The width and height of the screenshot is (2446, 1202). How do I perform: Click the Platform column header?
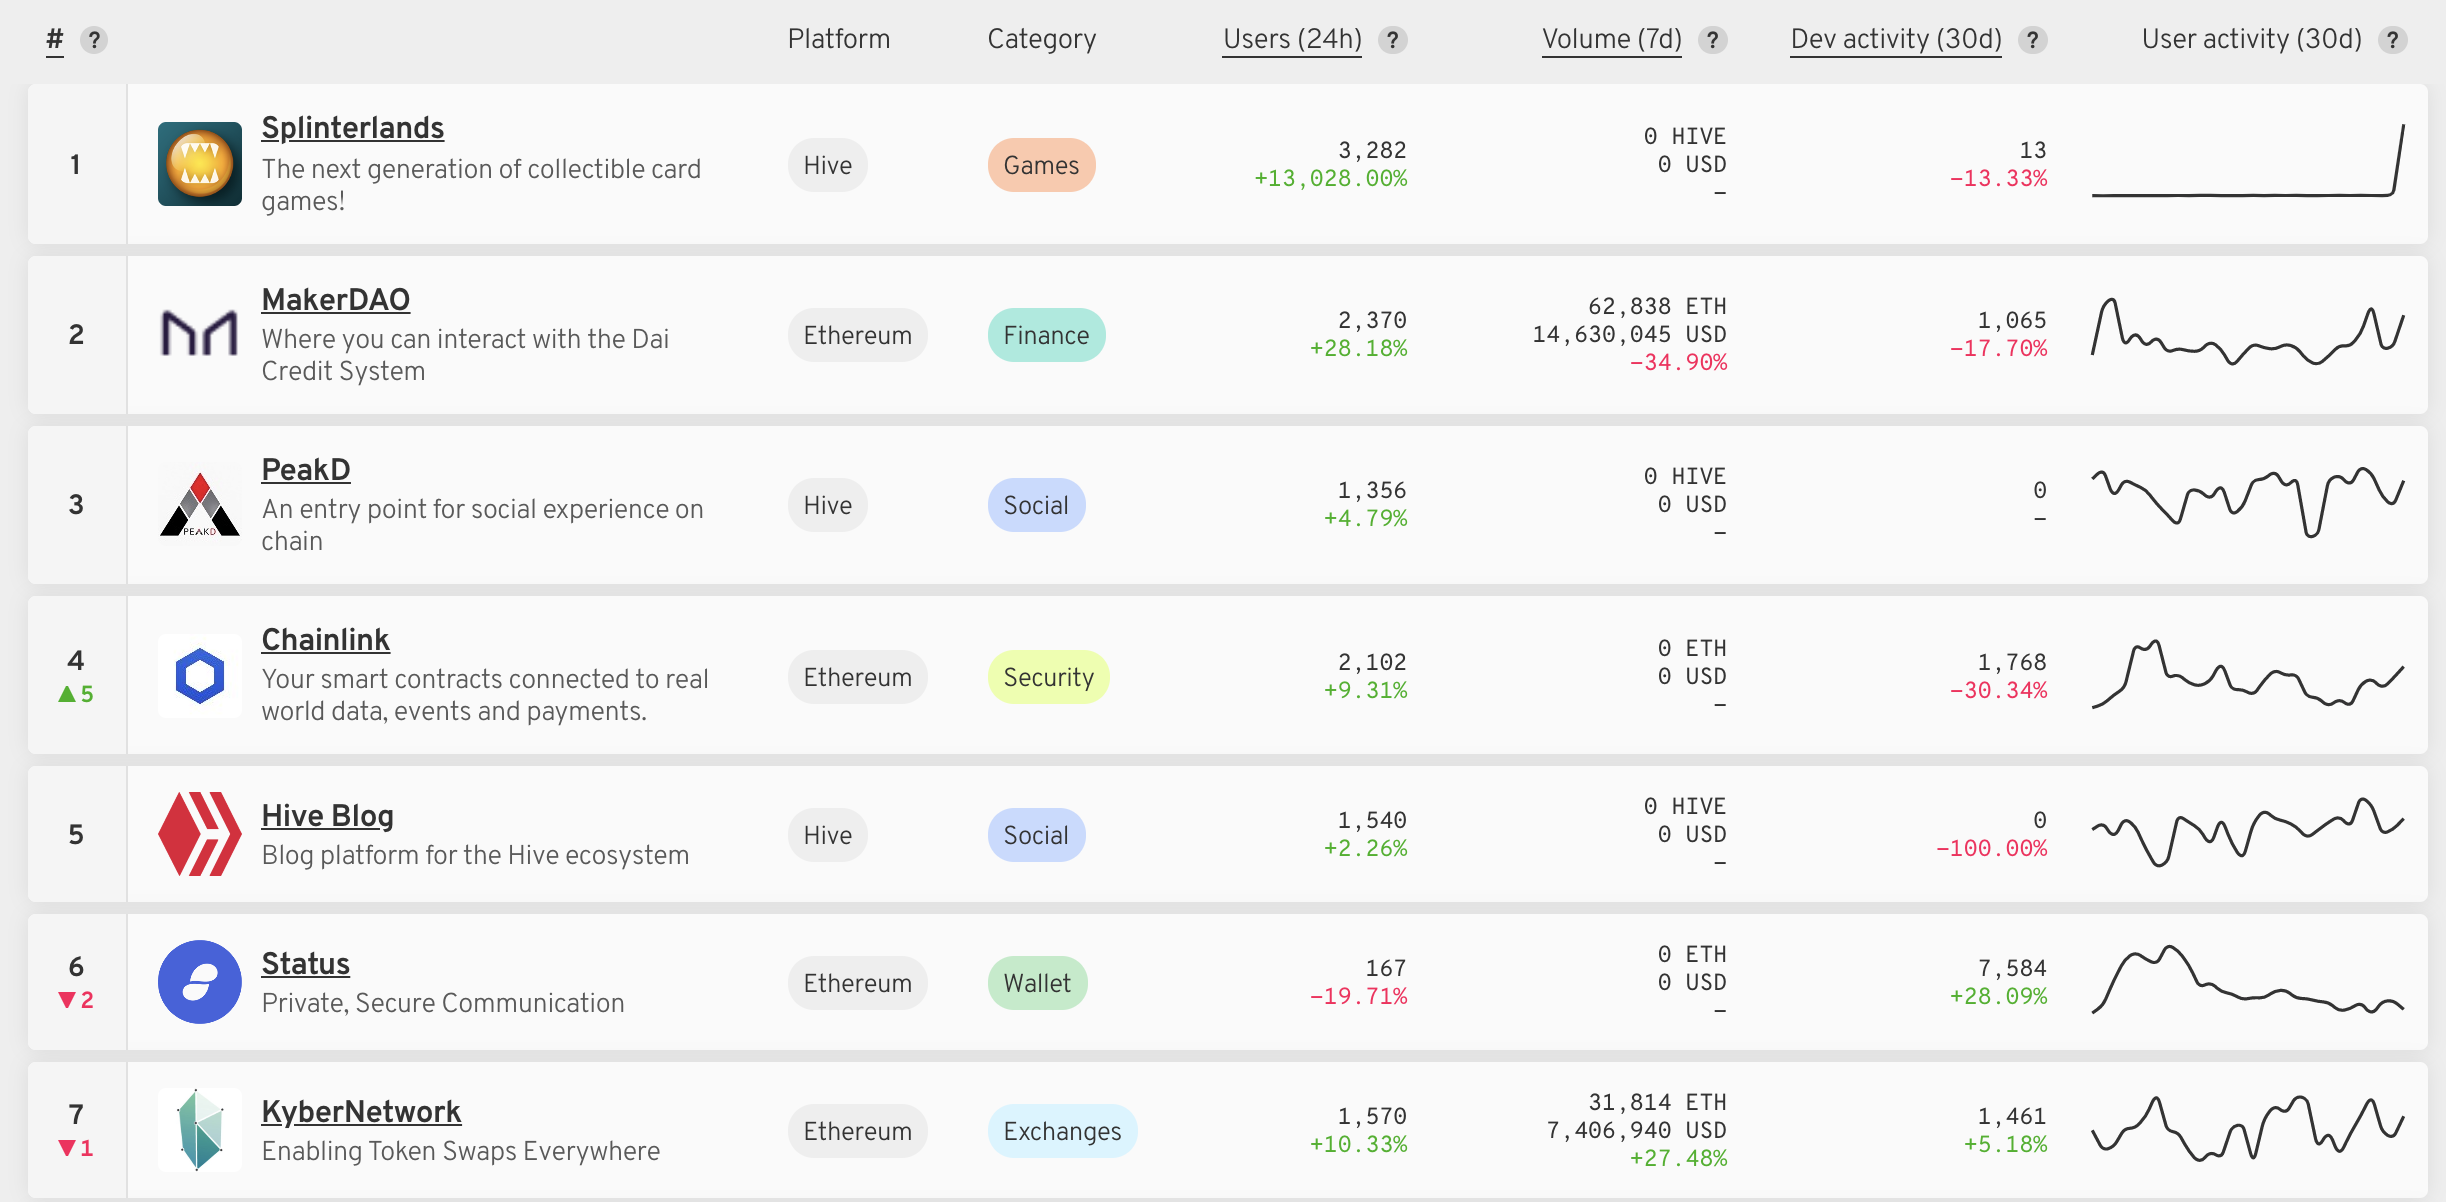pyautogui.click(x=839, y=39)
